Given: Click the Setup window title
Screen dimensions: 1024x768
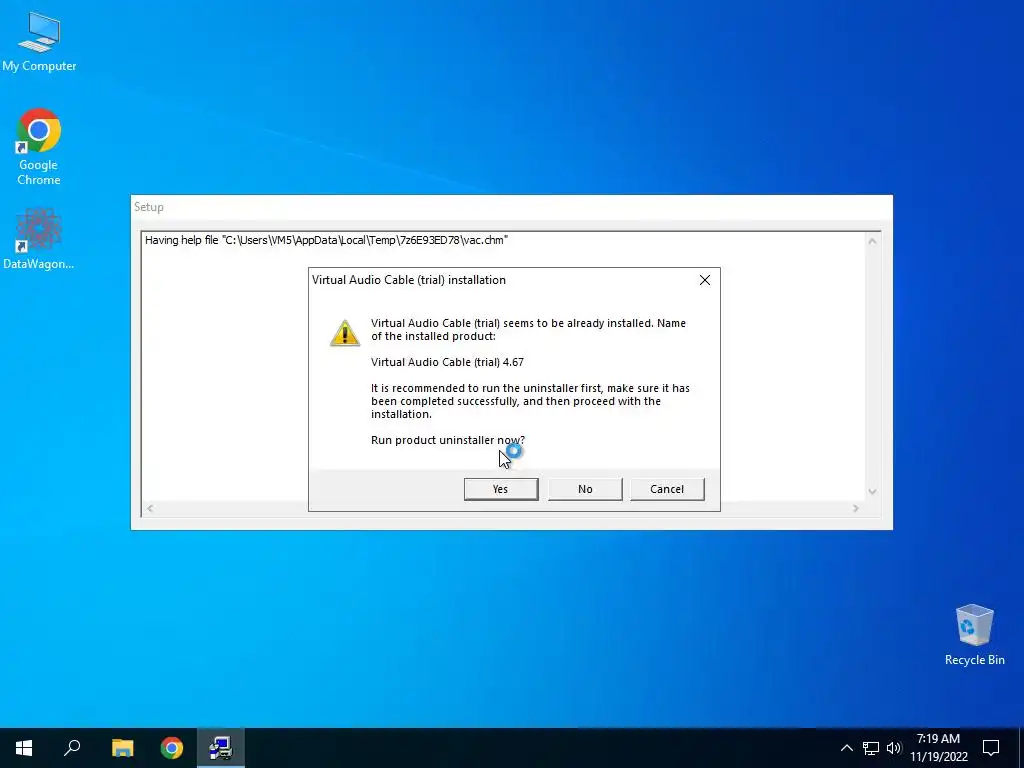Looking at the screenshot, I should [x=149, y=207].
